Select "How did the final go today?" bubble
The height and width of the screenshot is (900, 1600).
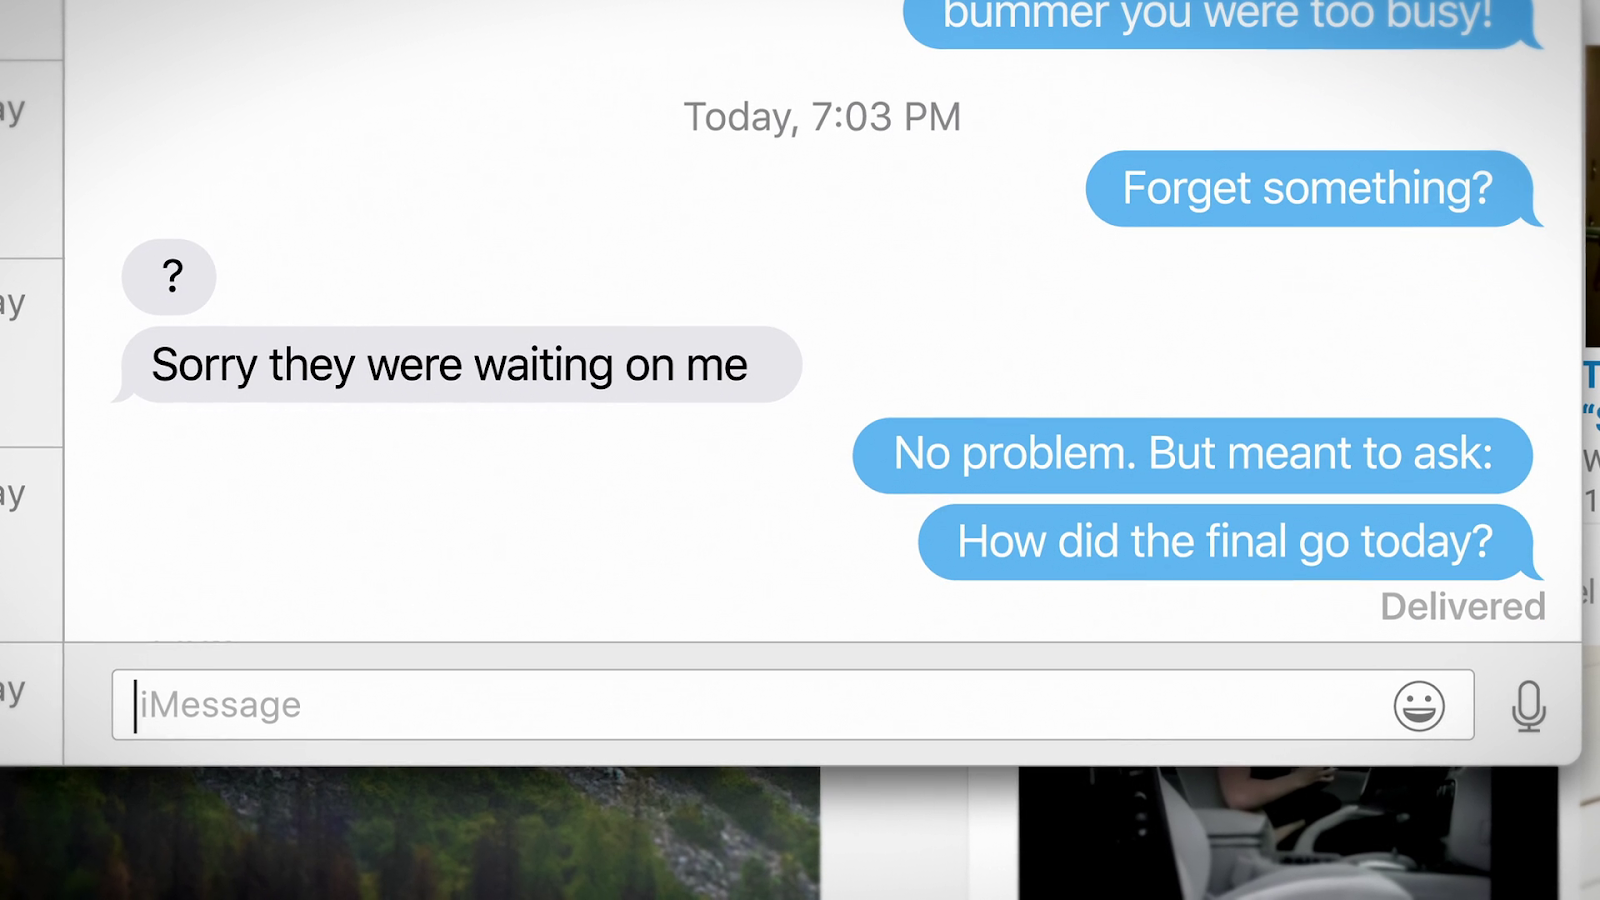pyautogui.click(x=1230, y=542)
